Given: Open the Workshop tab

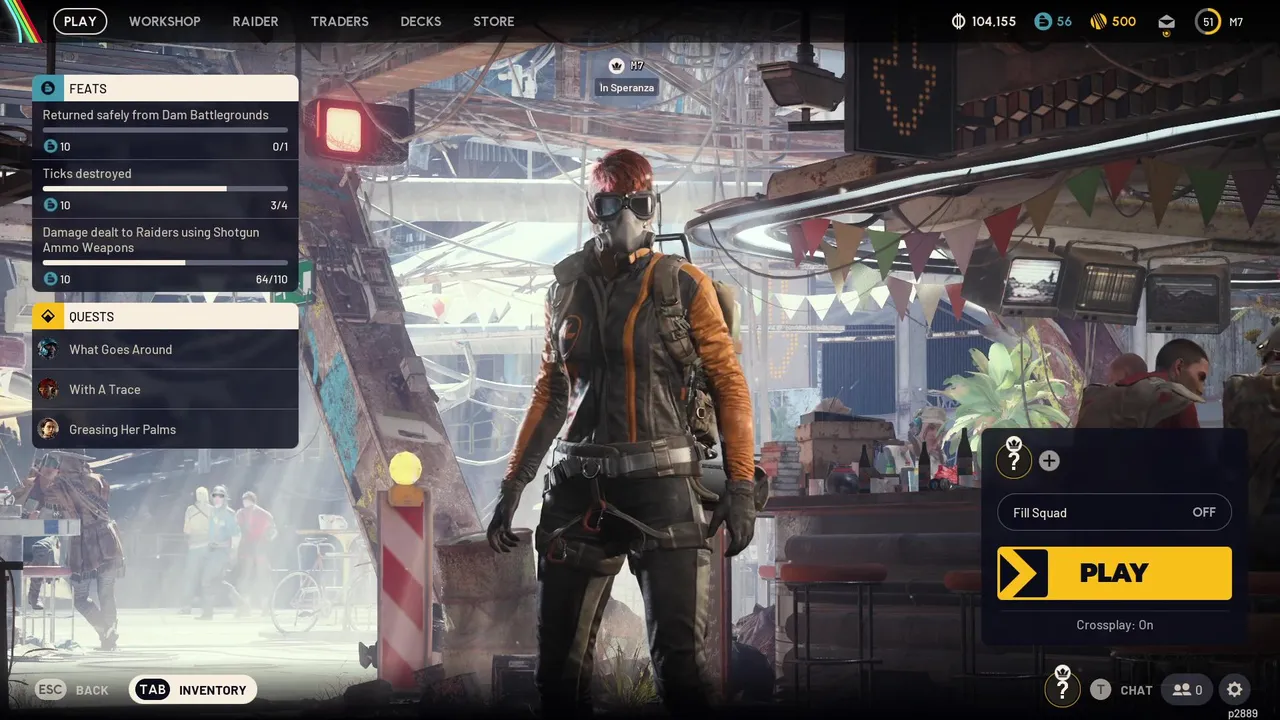Looking at the screenshot, I should (x=164, y=21).
